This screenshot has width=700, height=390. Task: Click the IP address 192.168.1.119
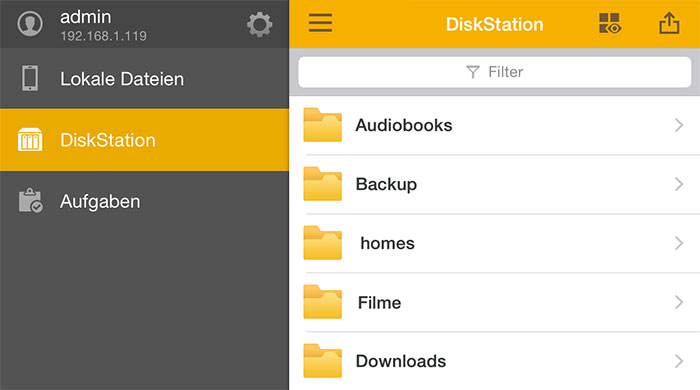[x=104, y=36]
